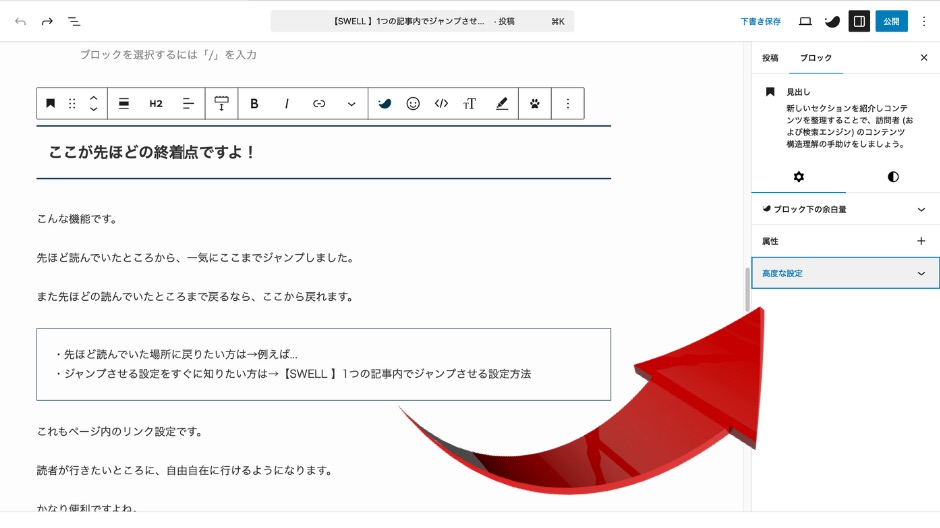The height and width of the screenshot is (528, 940).
Task: Switch to the ブロック tab
Action: click(x=816, y=58)
